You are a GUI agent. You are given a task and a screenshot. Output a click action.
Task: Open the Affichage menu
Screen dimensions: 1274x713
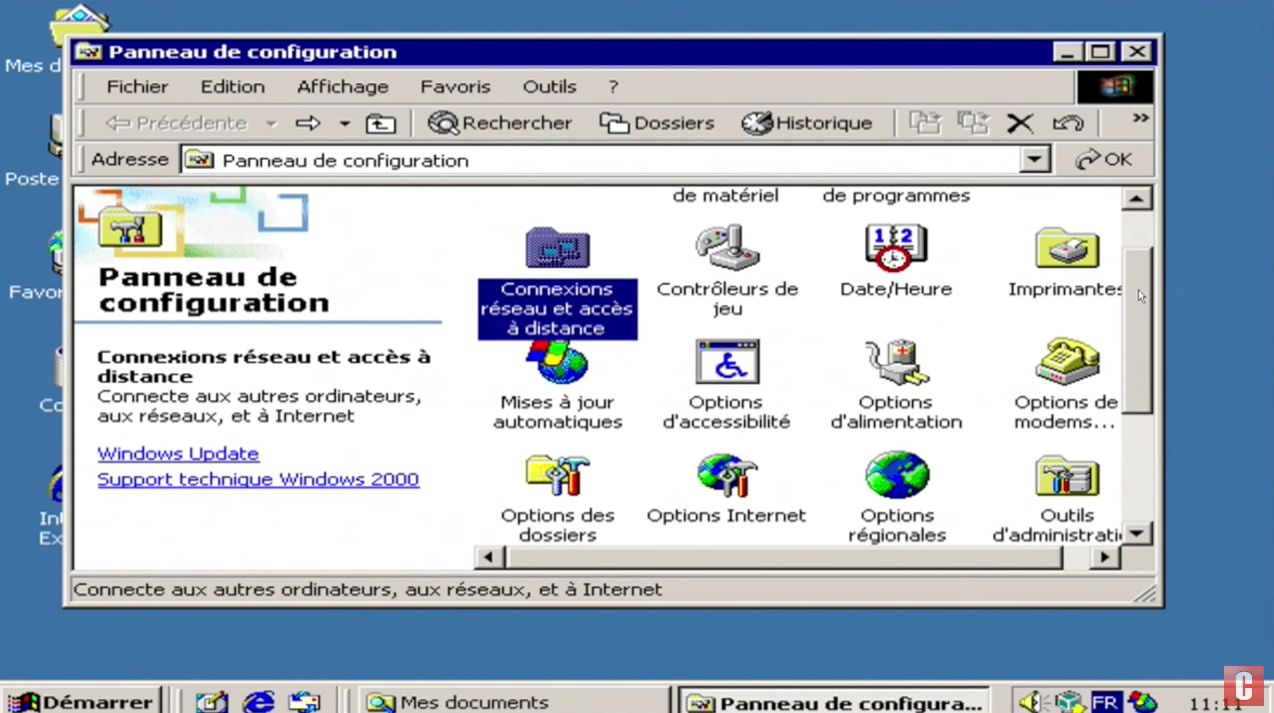pos(342,87)
